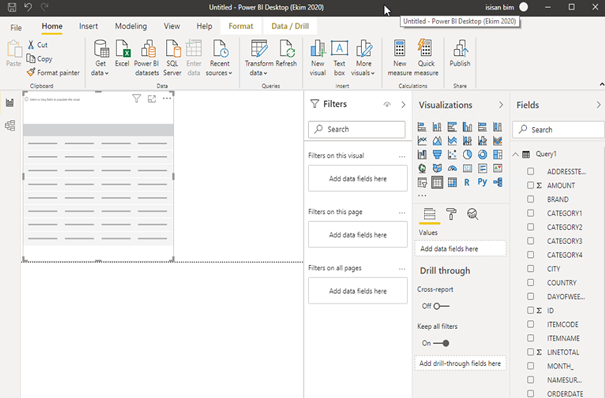
Task: Select the Ribbon chart visualization
Action: (x=497, y=141)
